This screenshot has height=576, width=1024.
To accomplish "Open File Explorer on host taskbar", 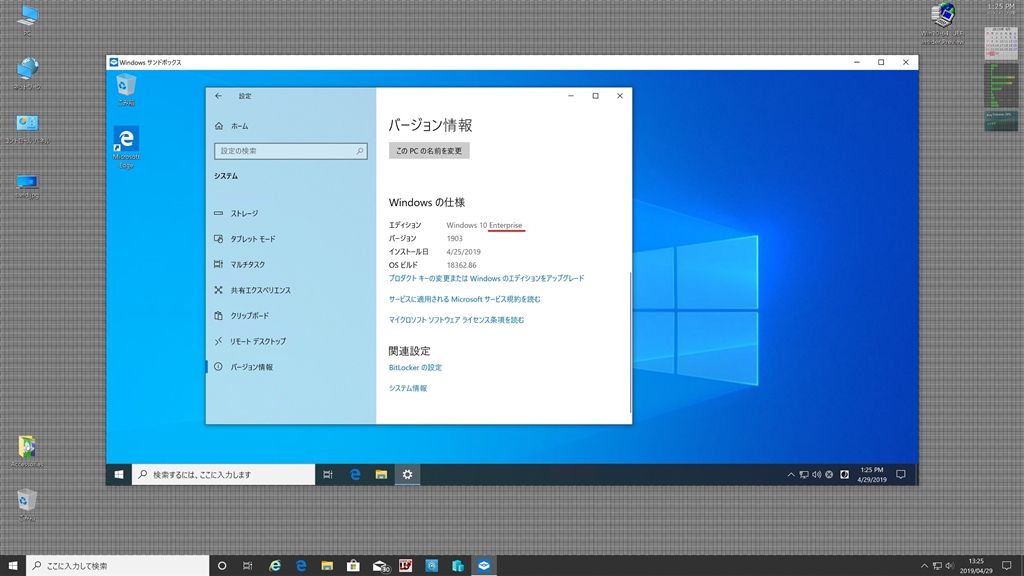I will (x=327, y=566).
